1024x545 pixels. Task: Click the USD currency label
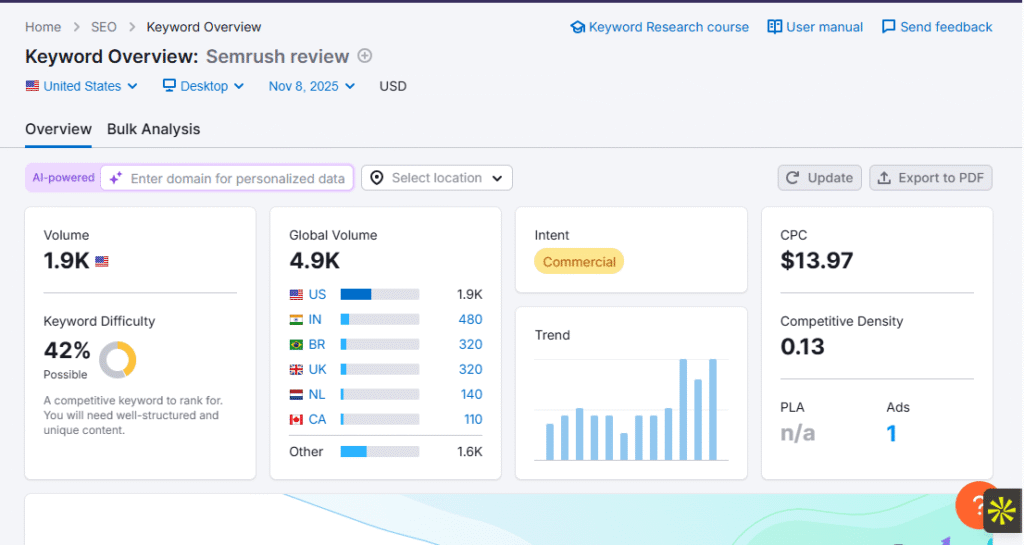coord(393,86)
